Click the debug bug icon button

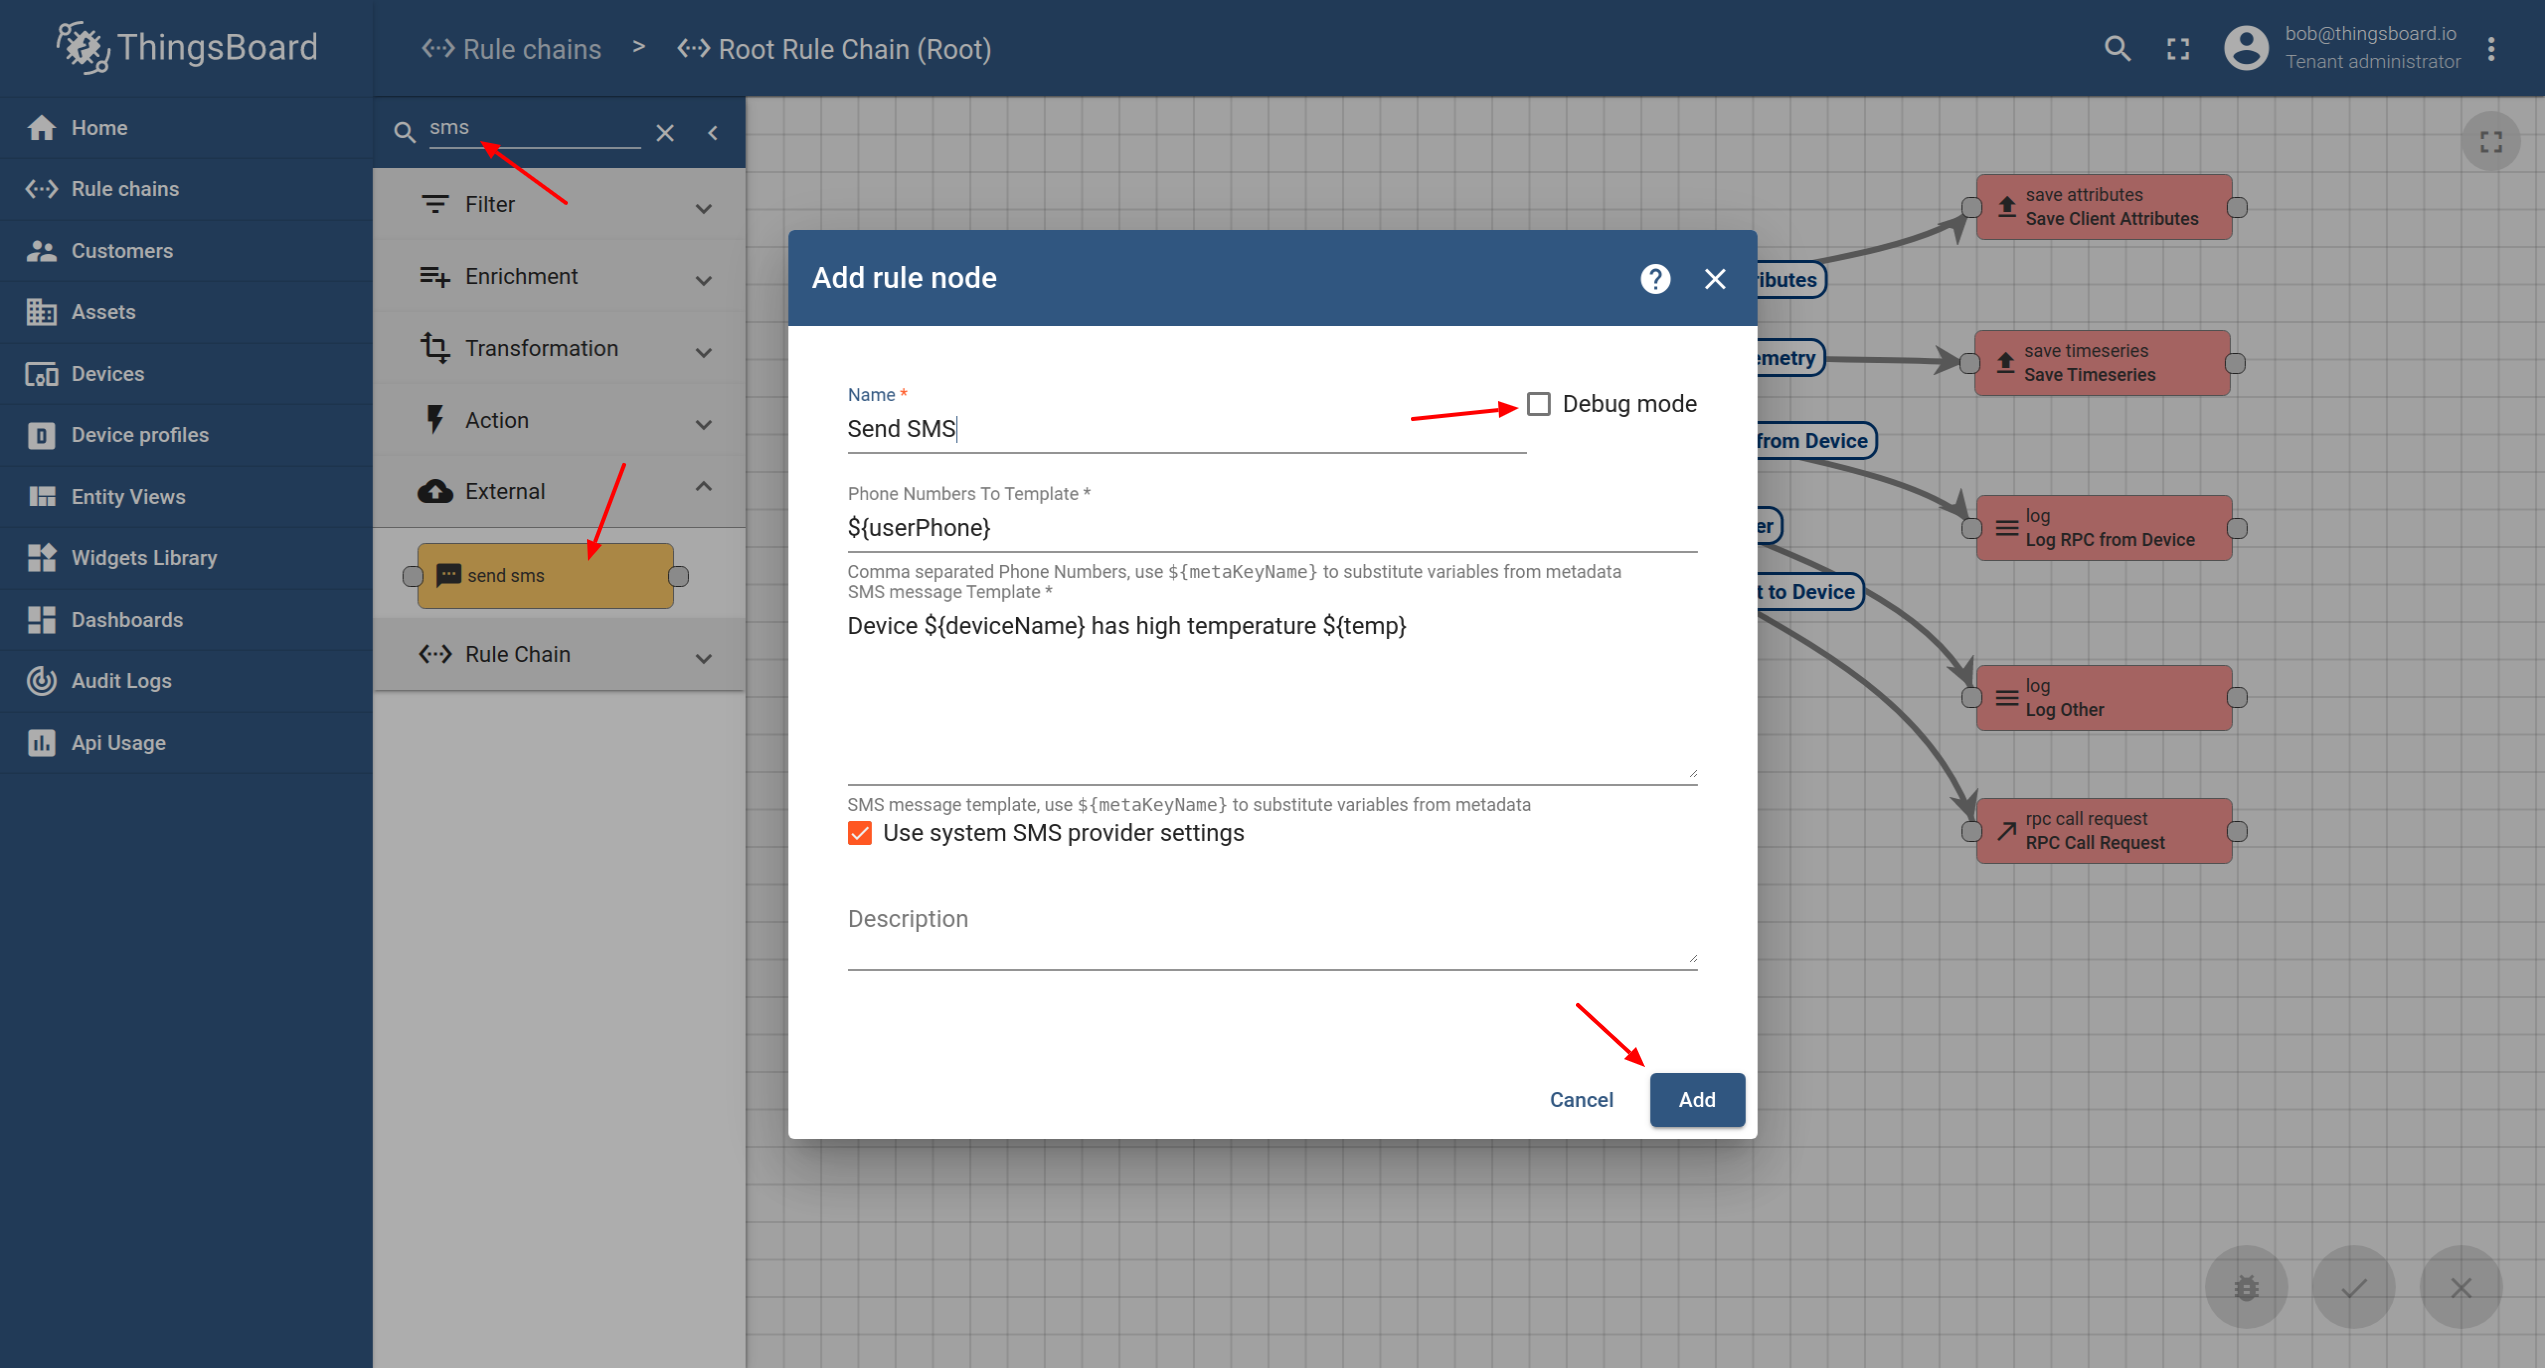pyautogui.click(x=2246, y=1287)
